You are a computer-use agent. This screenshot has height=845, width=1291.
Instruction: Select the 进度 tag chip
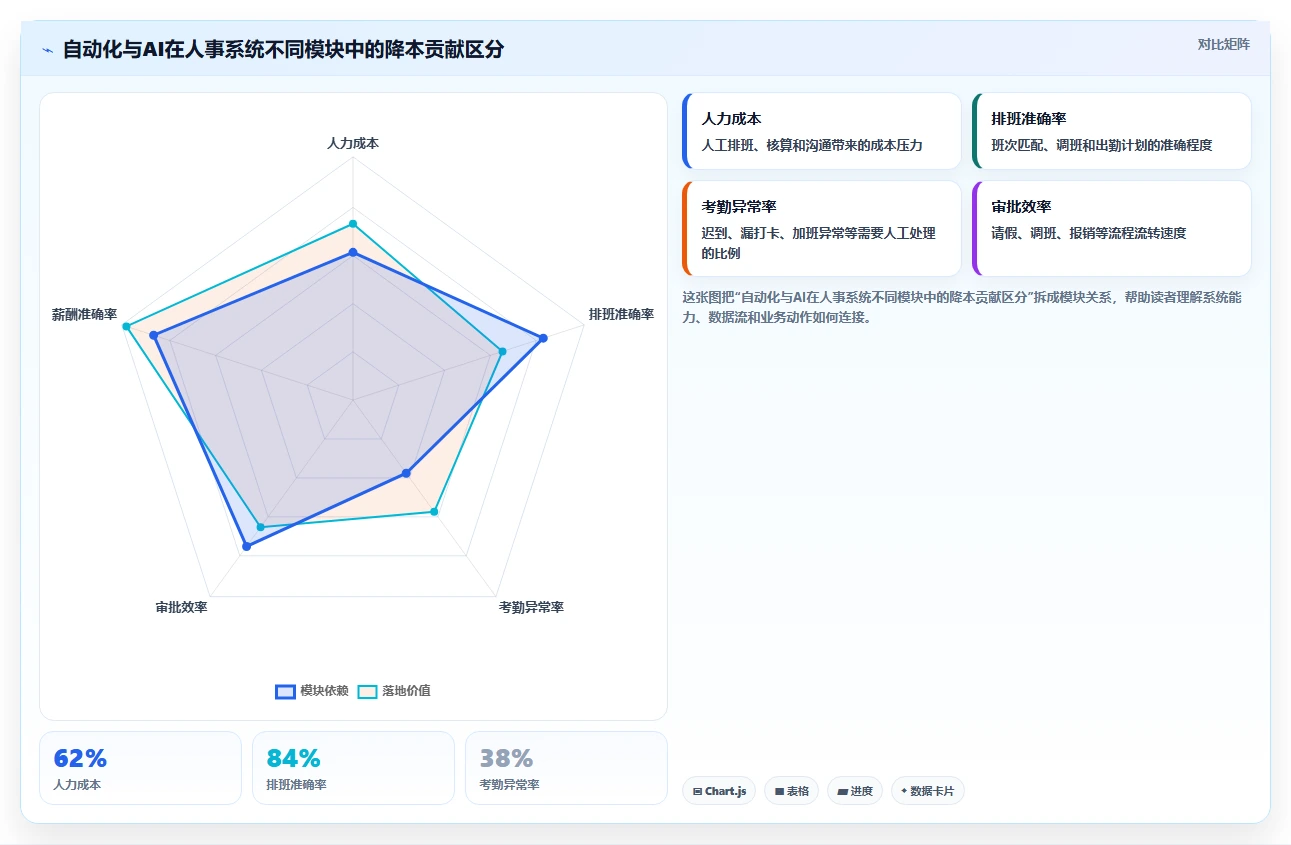855,791
